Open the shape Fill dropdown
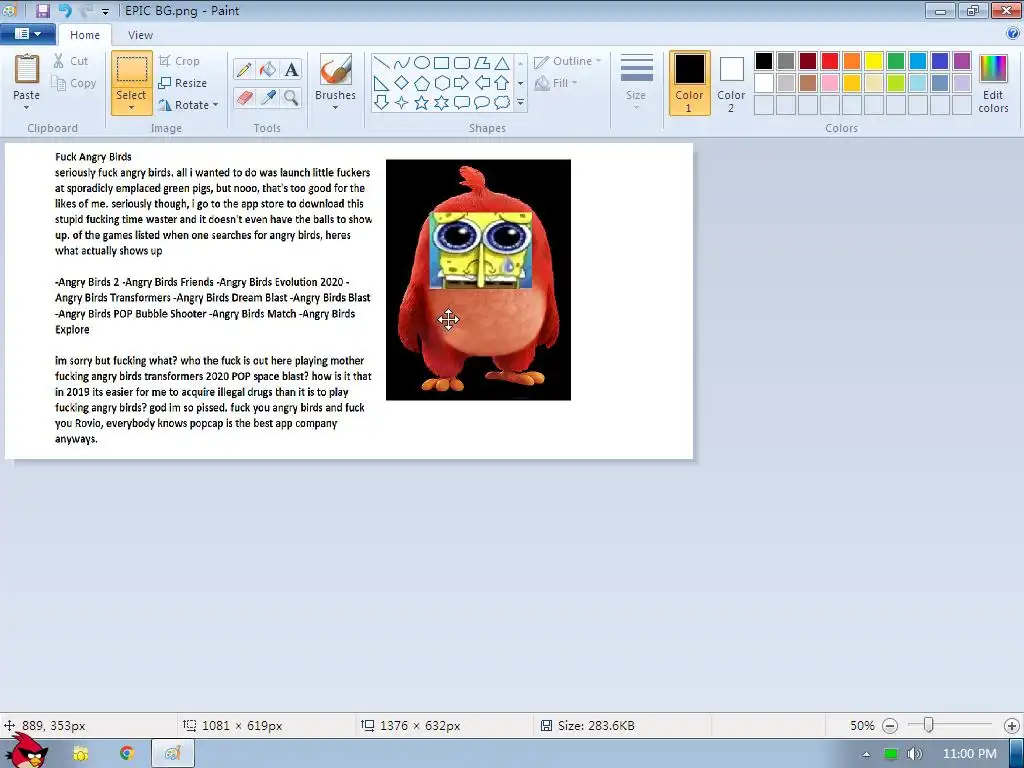 [x=556, y=84]
